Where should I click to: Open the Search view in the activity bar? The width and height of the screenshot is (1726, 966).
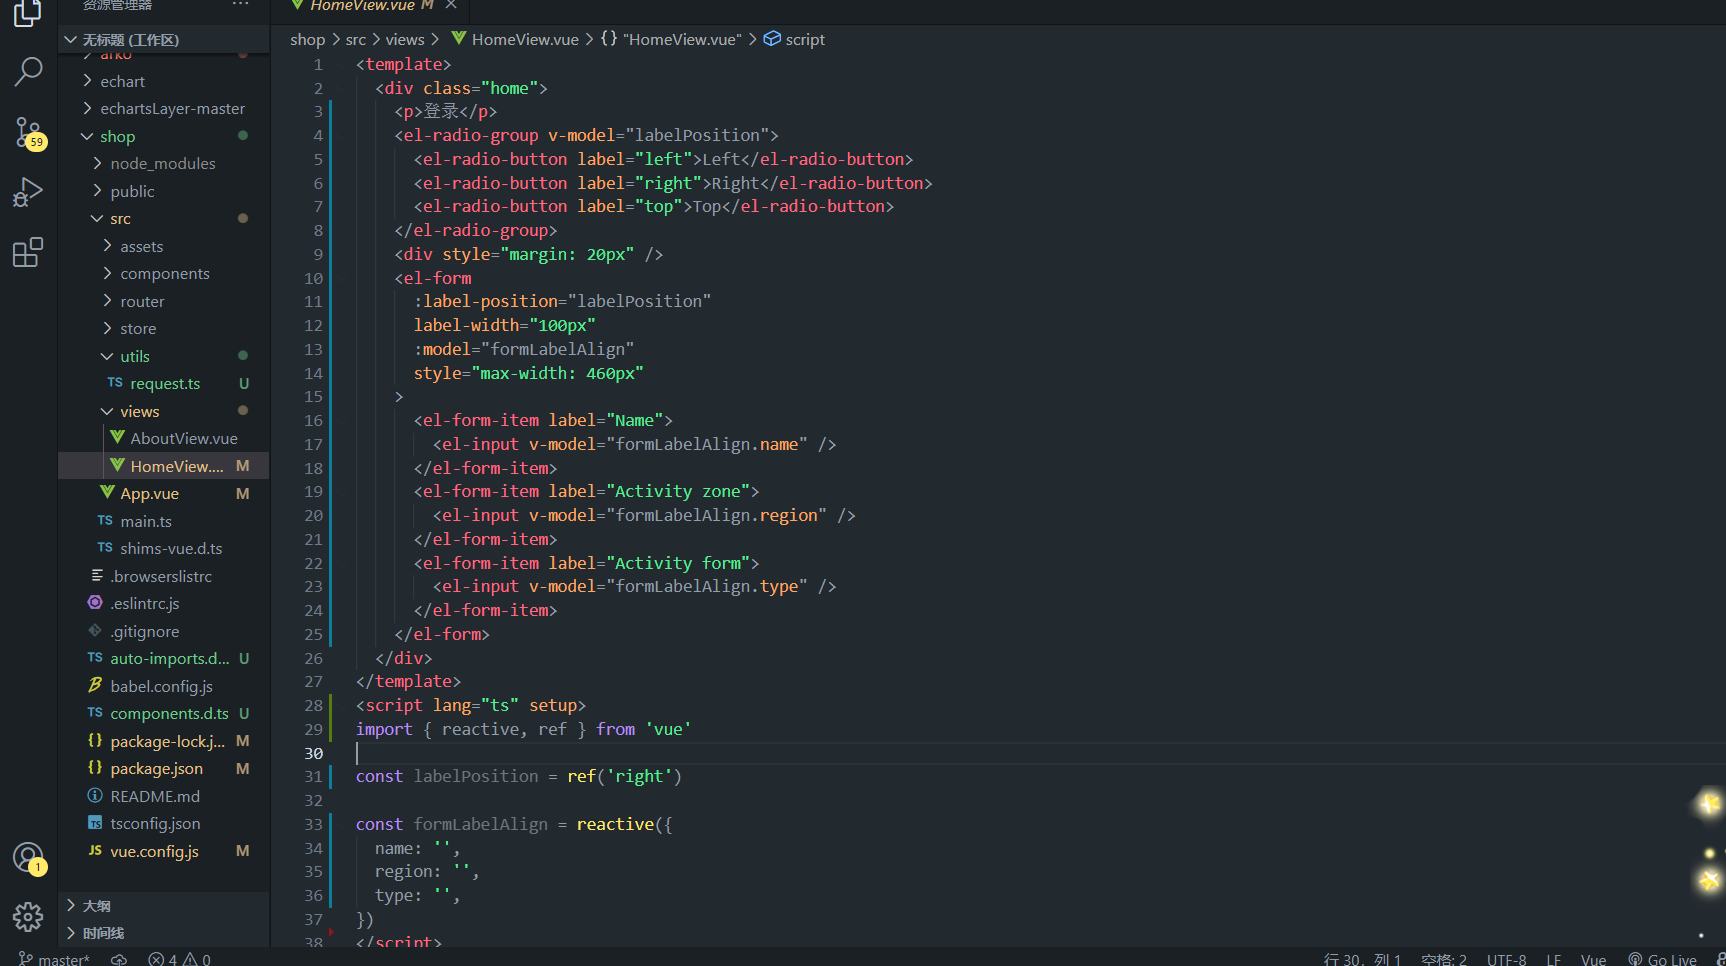tap(28, 71)
